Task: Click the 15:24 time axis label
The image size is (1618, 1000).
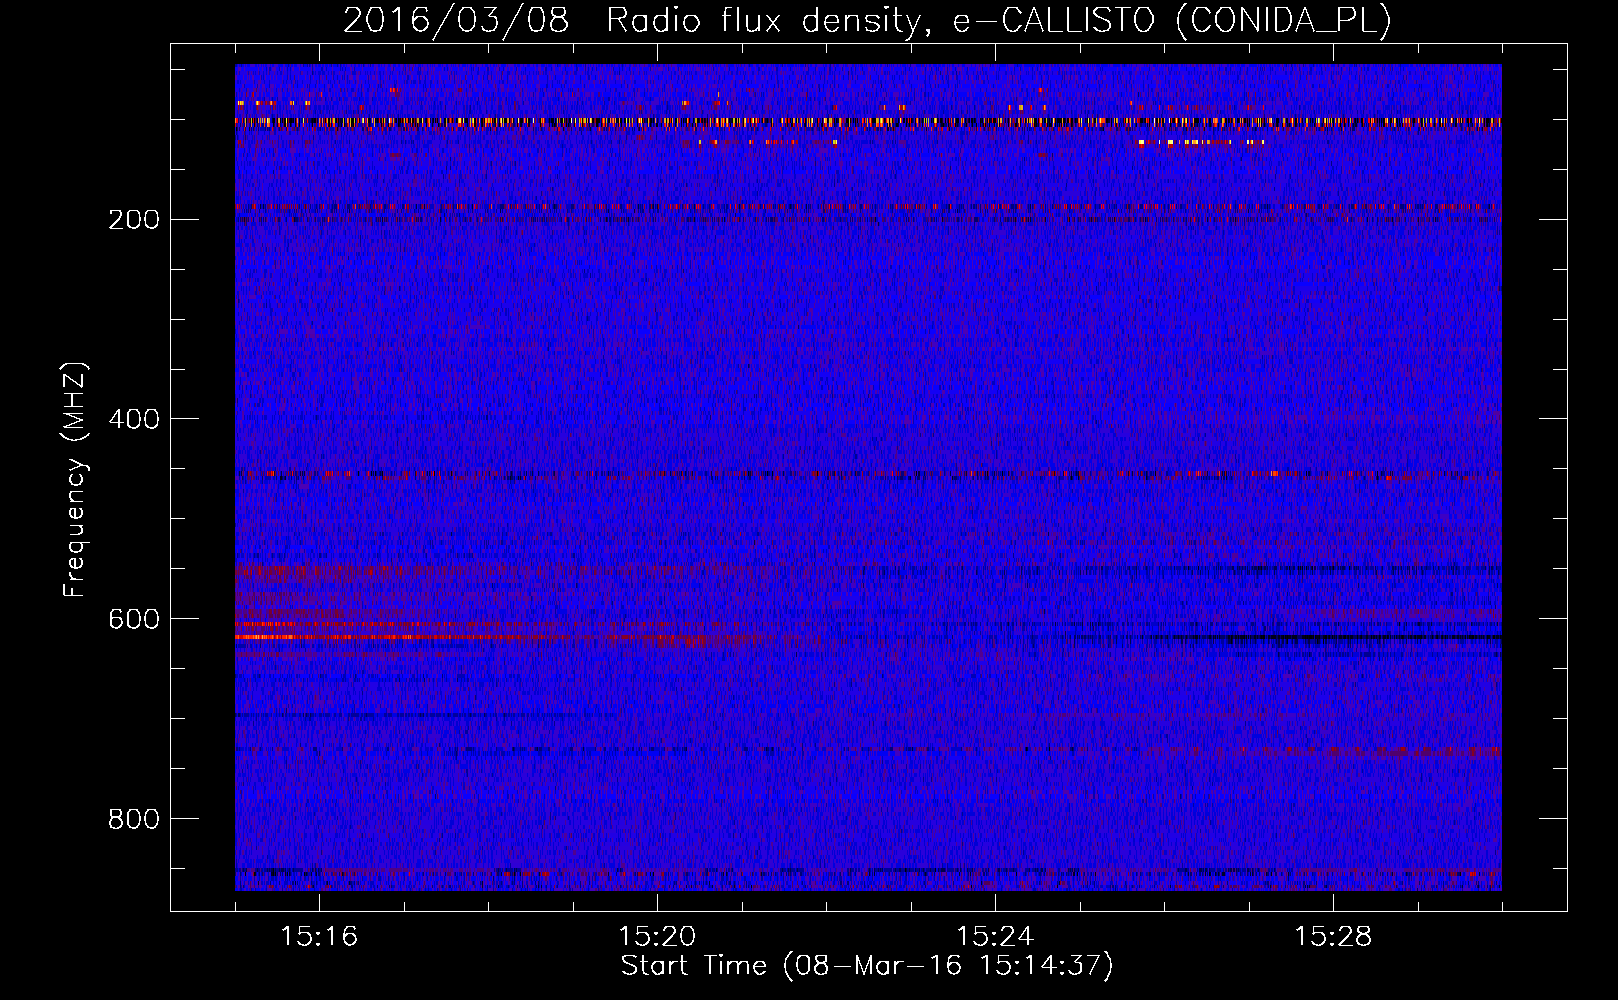Action: coord(995,937)
